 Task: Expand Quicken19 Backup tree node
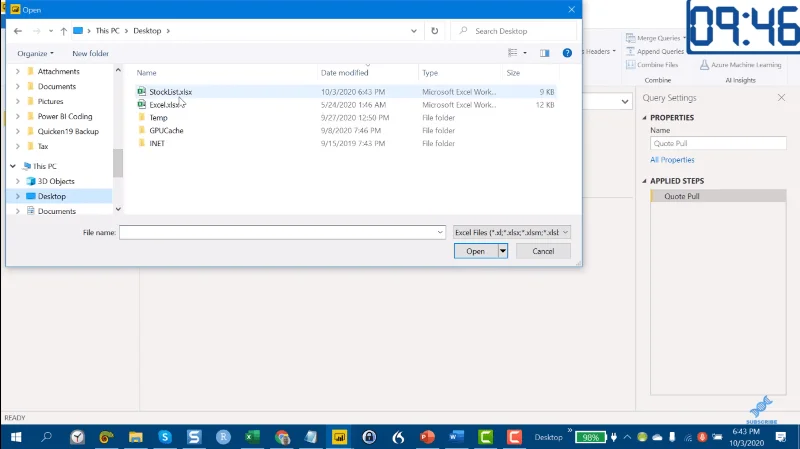(18, 131)
